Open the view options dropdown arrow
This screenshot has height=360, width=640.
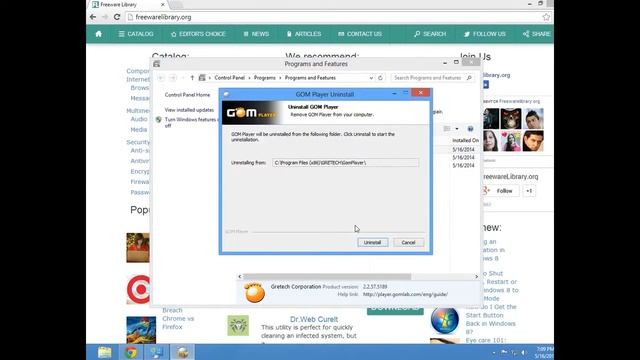coord(457,129)
